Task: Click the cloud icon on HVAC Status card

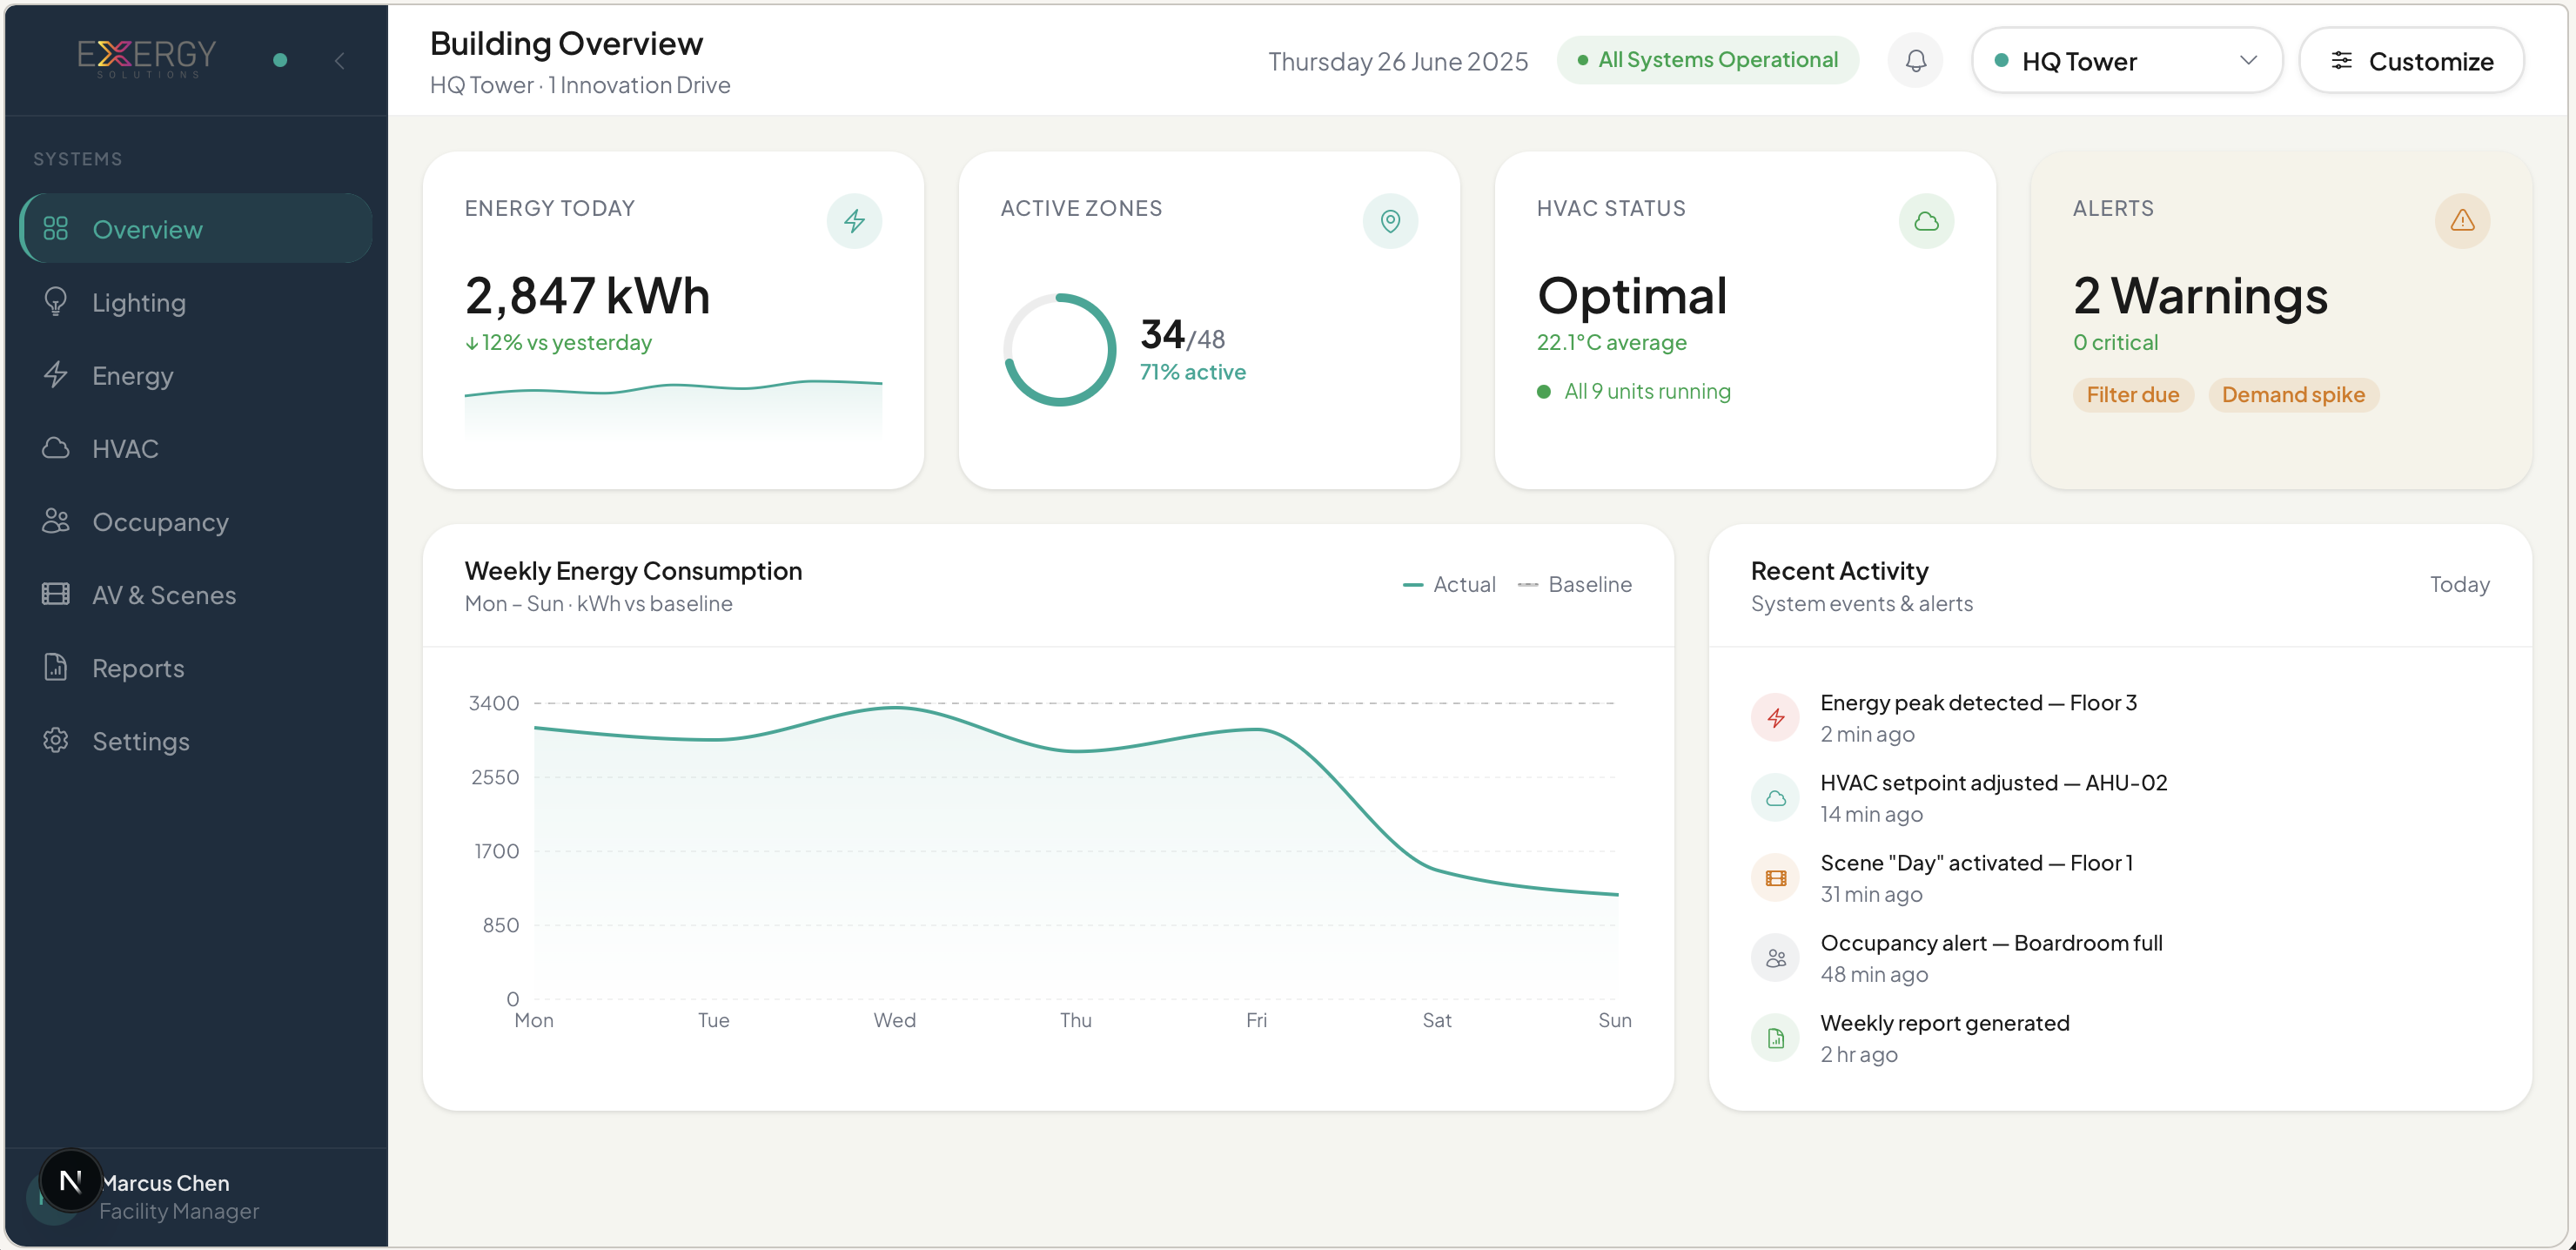Action: pyautogui.click(x=1926, y=221)
